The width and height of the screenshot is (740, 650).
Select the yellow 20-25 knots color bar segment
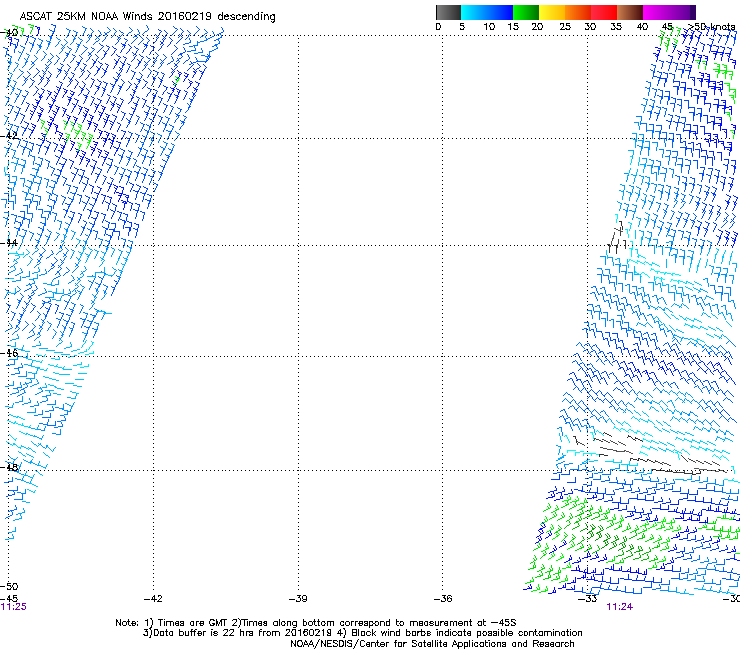[x=552, y=12]
